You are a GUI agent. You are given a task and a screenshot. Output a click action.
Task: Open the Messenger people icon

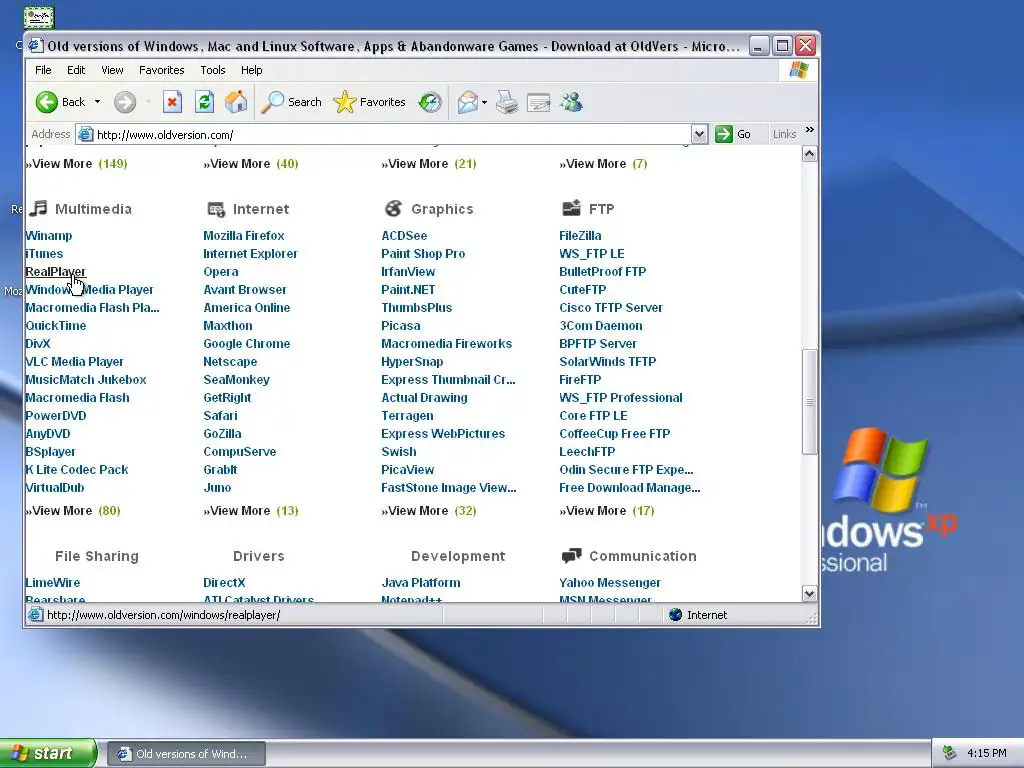pos(571,102)
